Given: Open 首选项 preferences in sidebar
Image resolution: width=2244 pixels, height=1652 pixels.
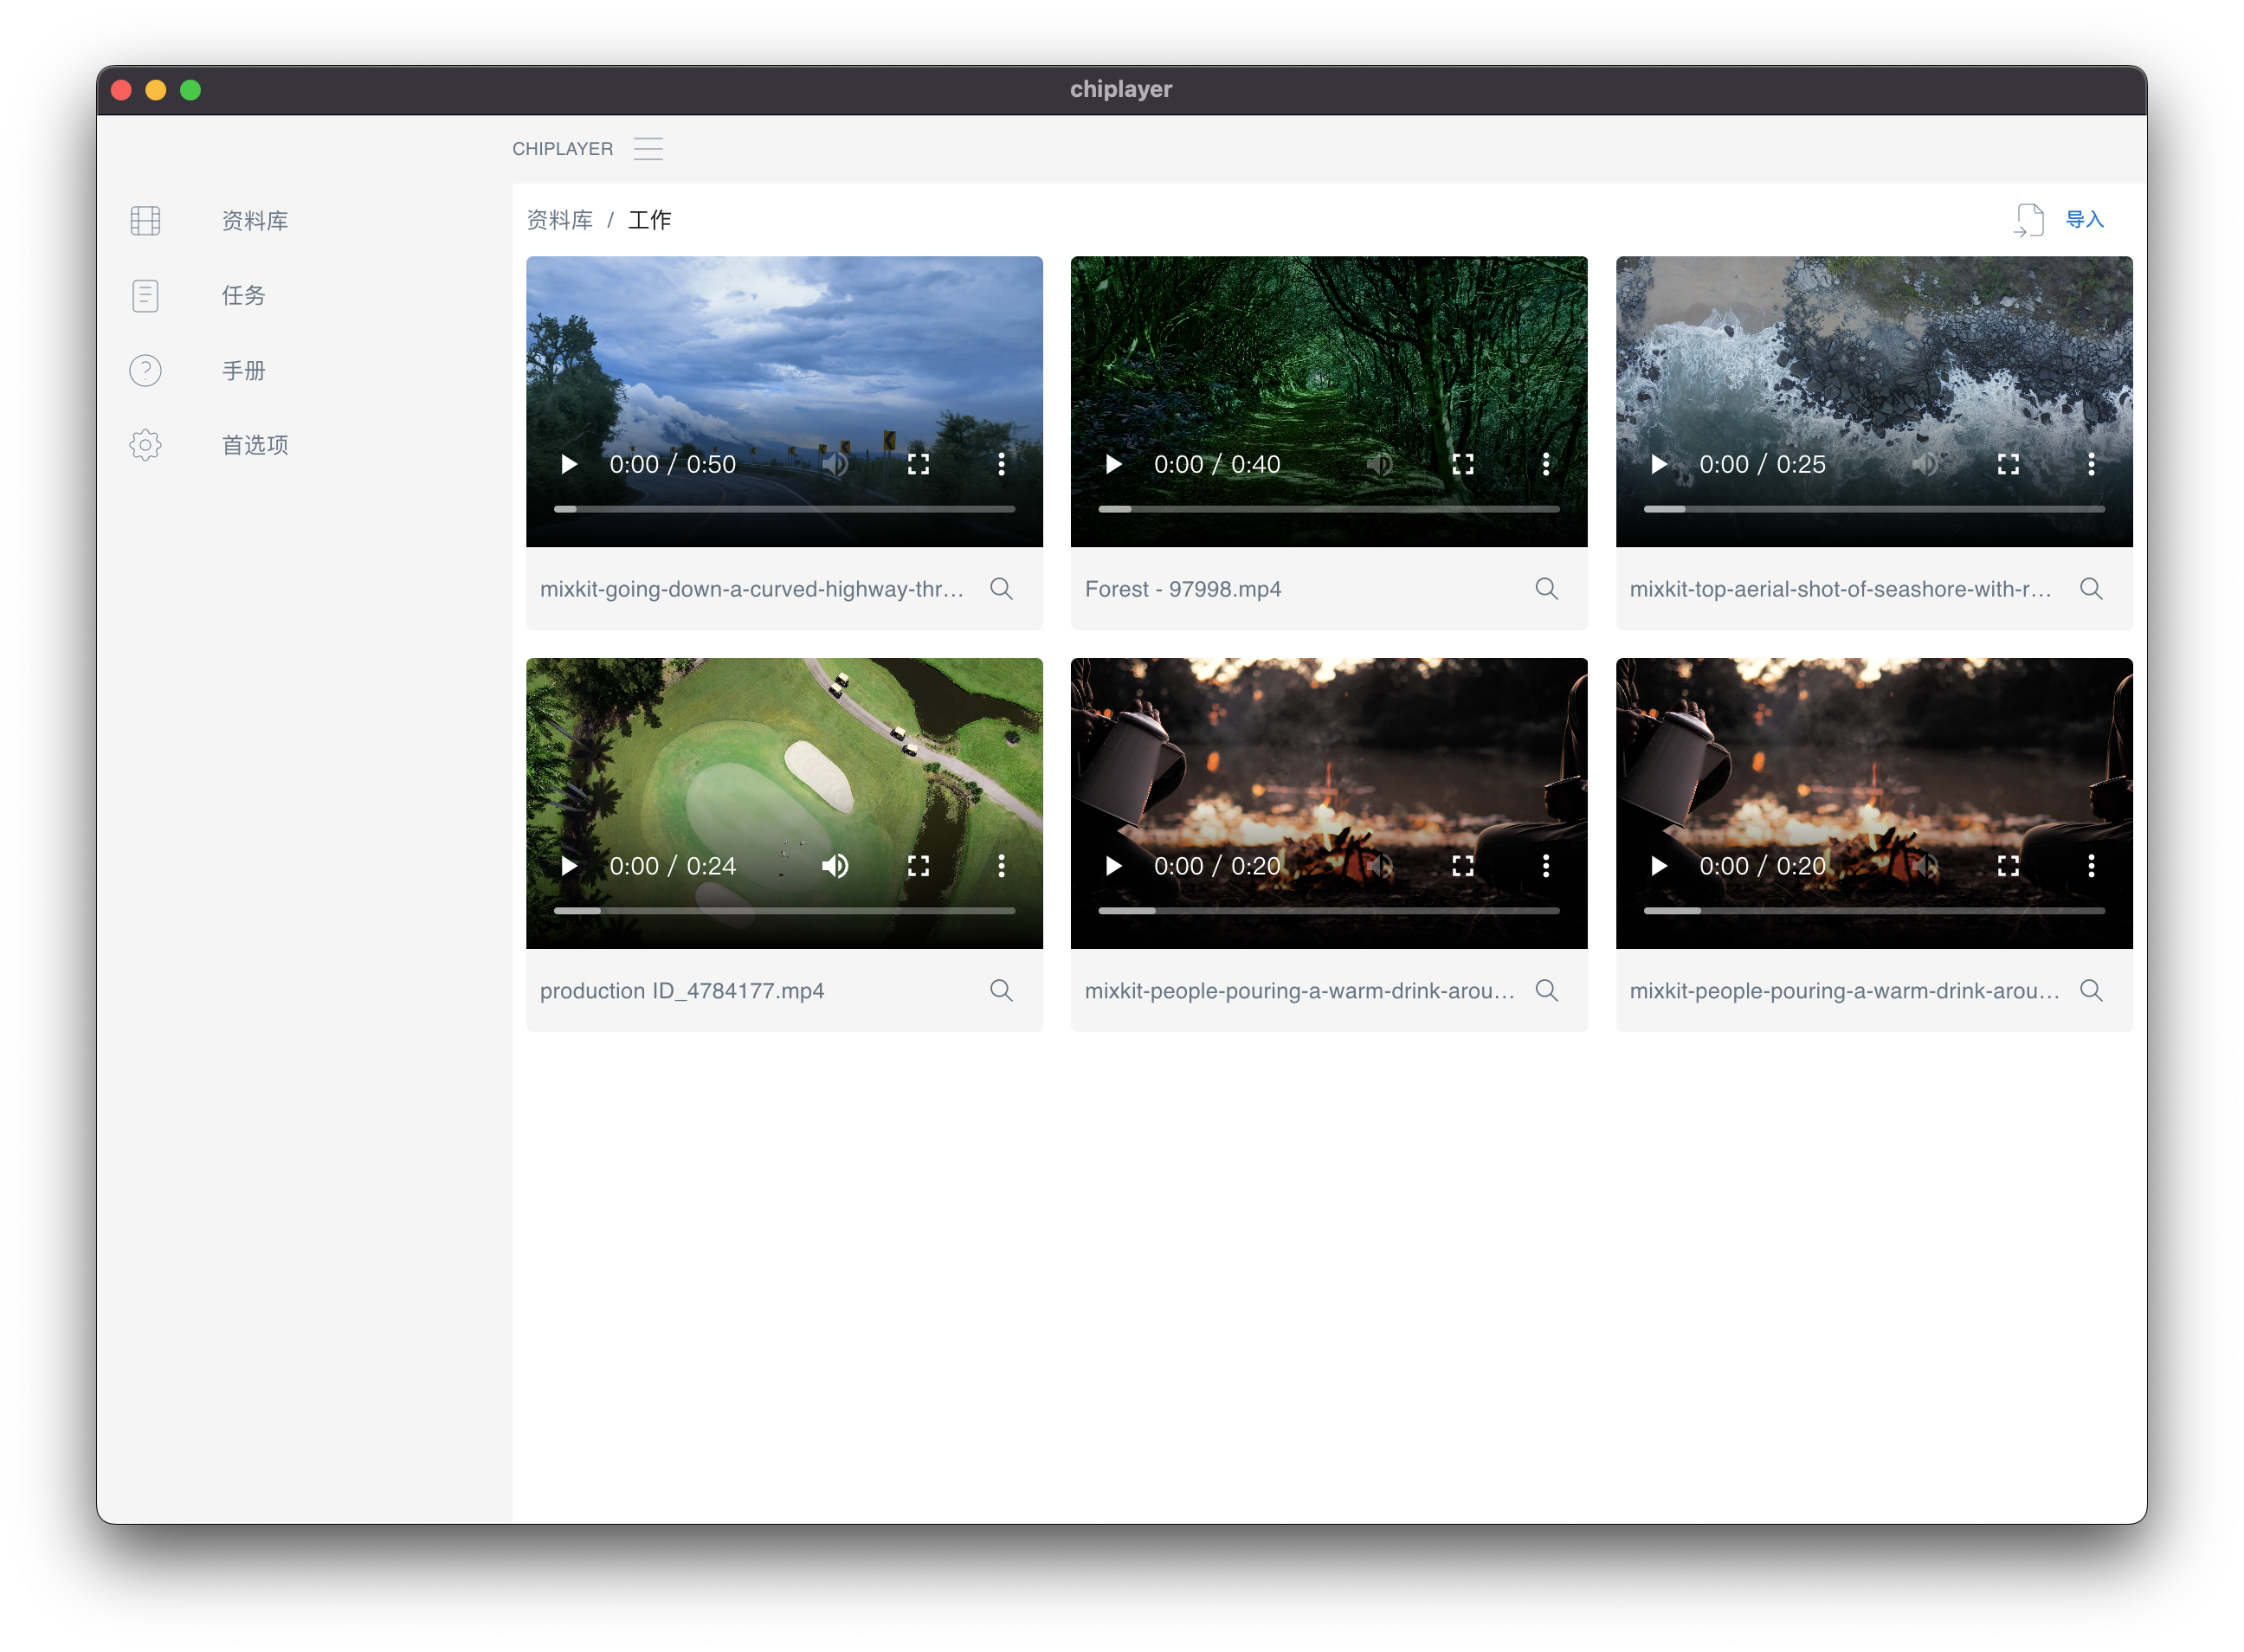Looking at the screenshot, I should point(254,445).
